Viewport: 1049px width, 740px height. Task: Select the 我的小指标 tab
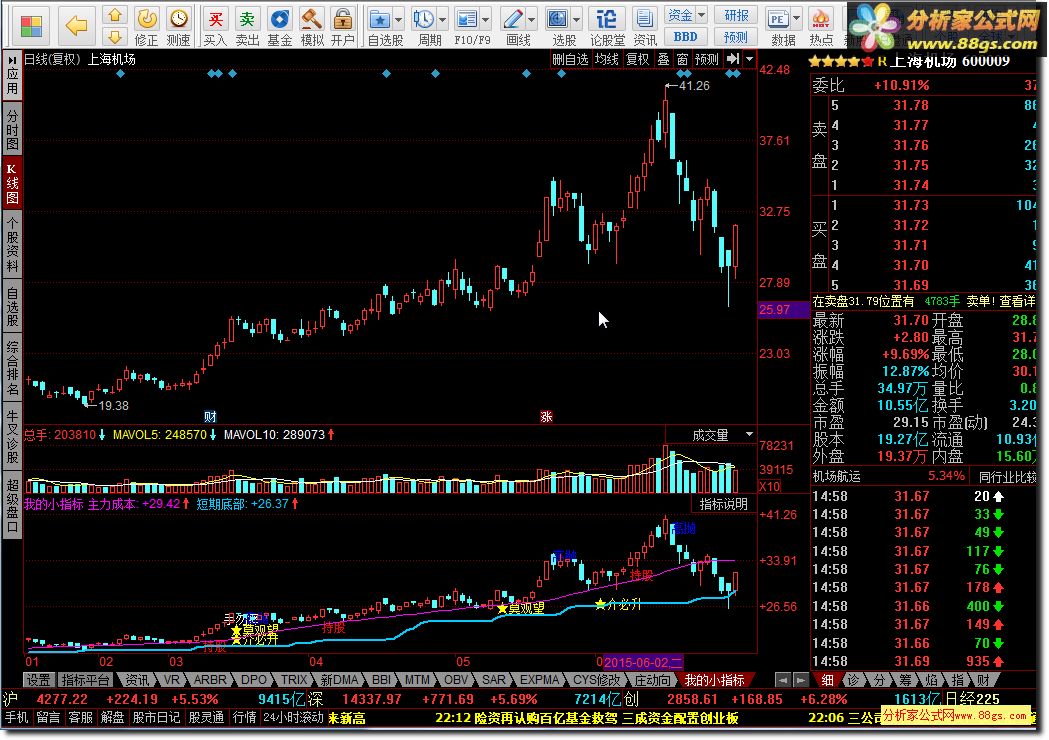tap(714, 680)
